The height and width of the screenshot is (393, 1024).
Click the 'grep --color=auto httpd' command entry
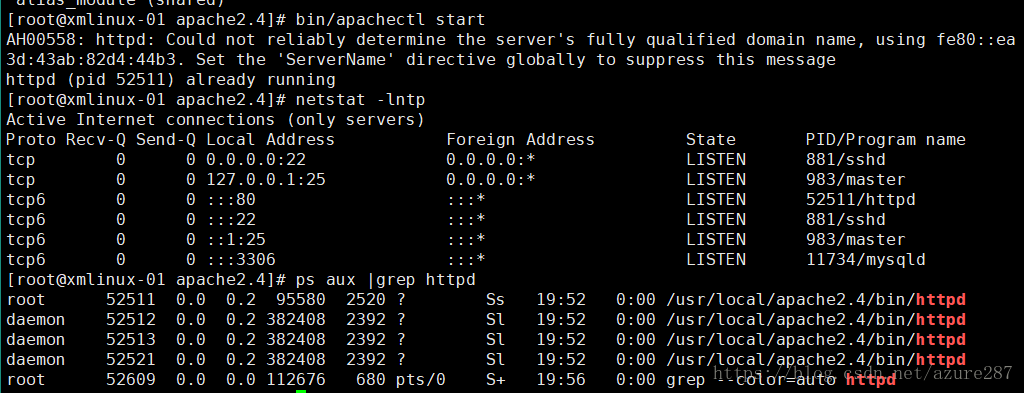coord(782,380)
